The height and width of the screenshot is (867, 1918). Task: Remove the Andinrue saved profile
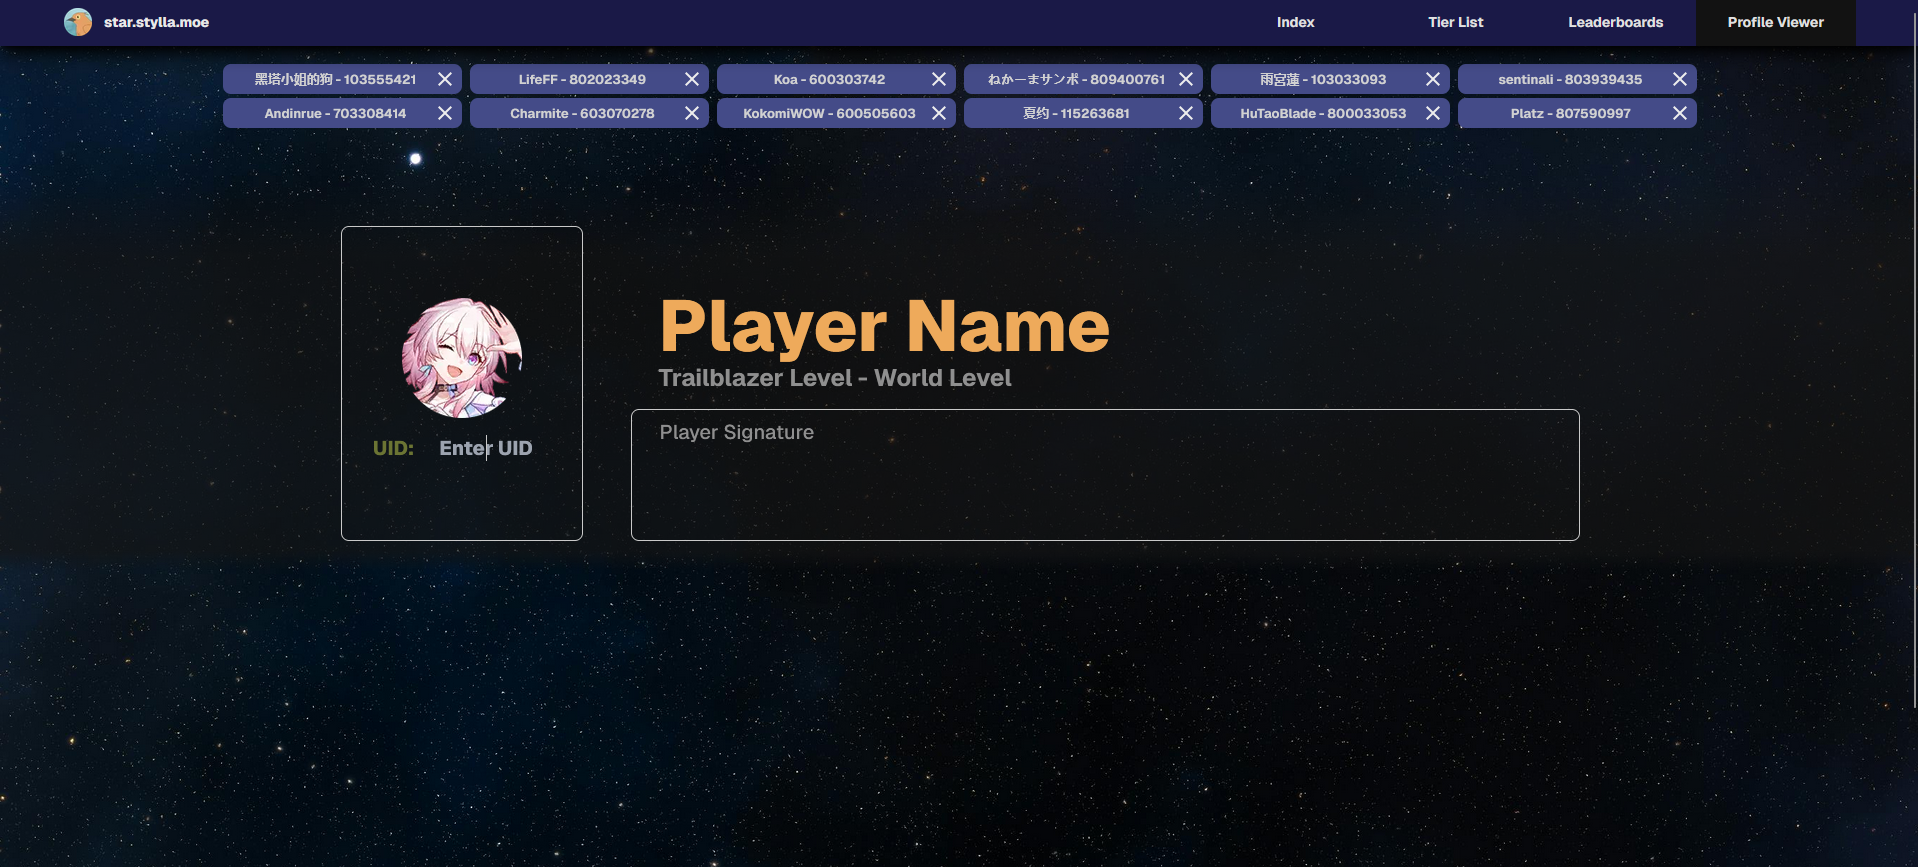point(444,113)
